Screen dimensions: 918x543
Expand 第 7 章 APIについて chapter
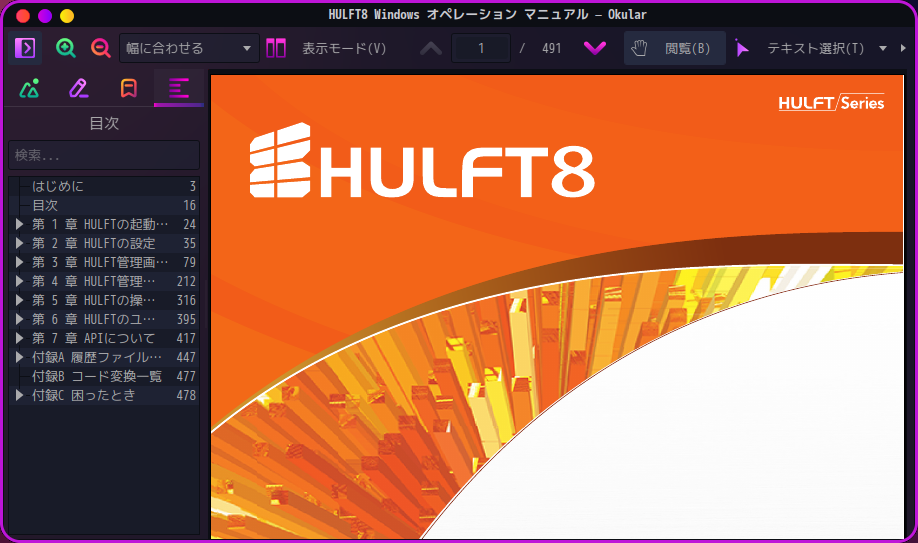[x=19, y=338]
